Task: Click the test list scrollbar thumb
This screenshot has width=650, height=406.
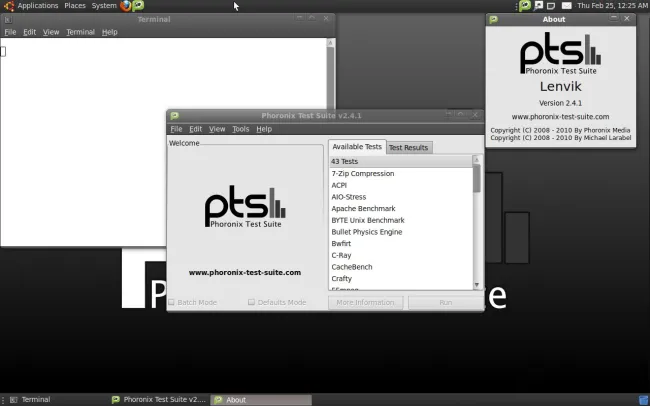Action: coord(477,178)
